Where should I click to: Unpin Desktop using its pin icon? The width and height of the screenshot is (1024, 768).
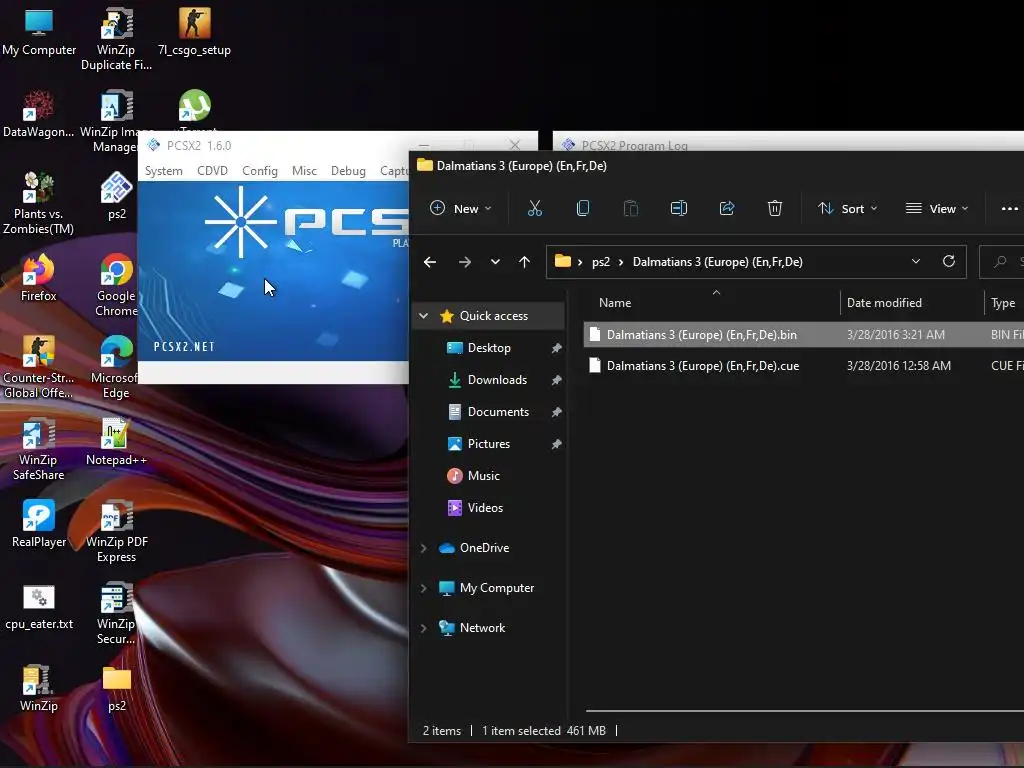556,348
